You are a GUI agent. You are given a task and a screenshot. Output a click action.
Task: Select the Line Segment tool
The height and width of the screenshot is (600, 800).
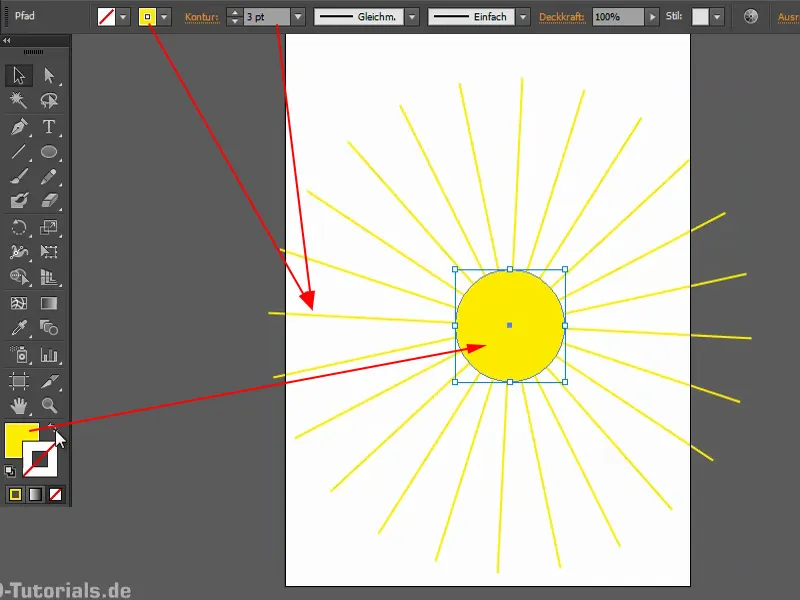pyautogui.click(x=19, y=152)
